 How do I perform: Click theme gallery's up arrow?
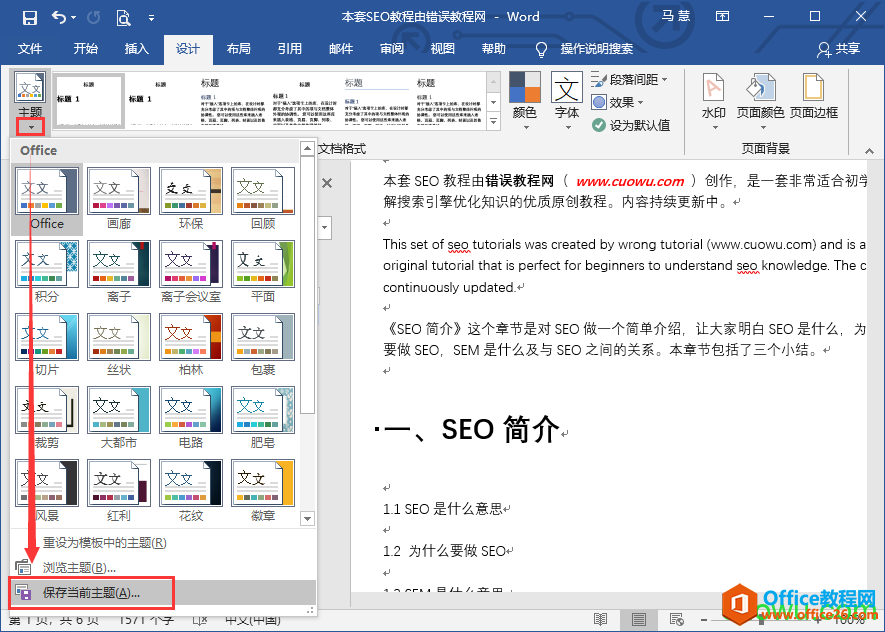[x=307, y=148]
